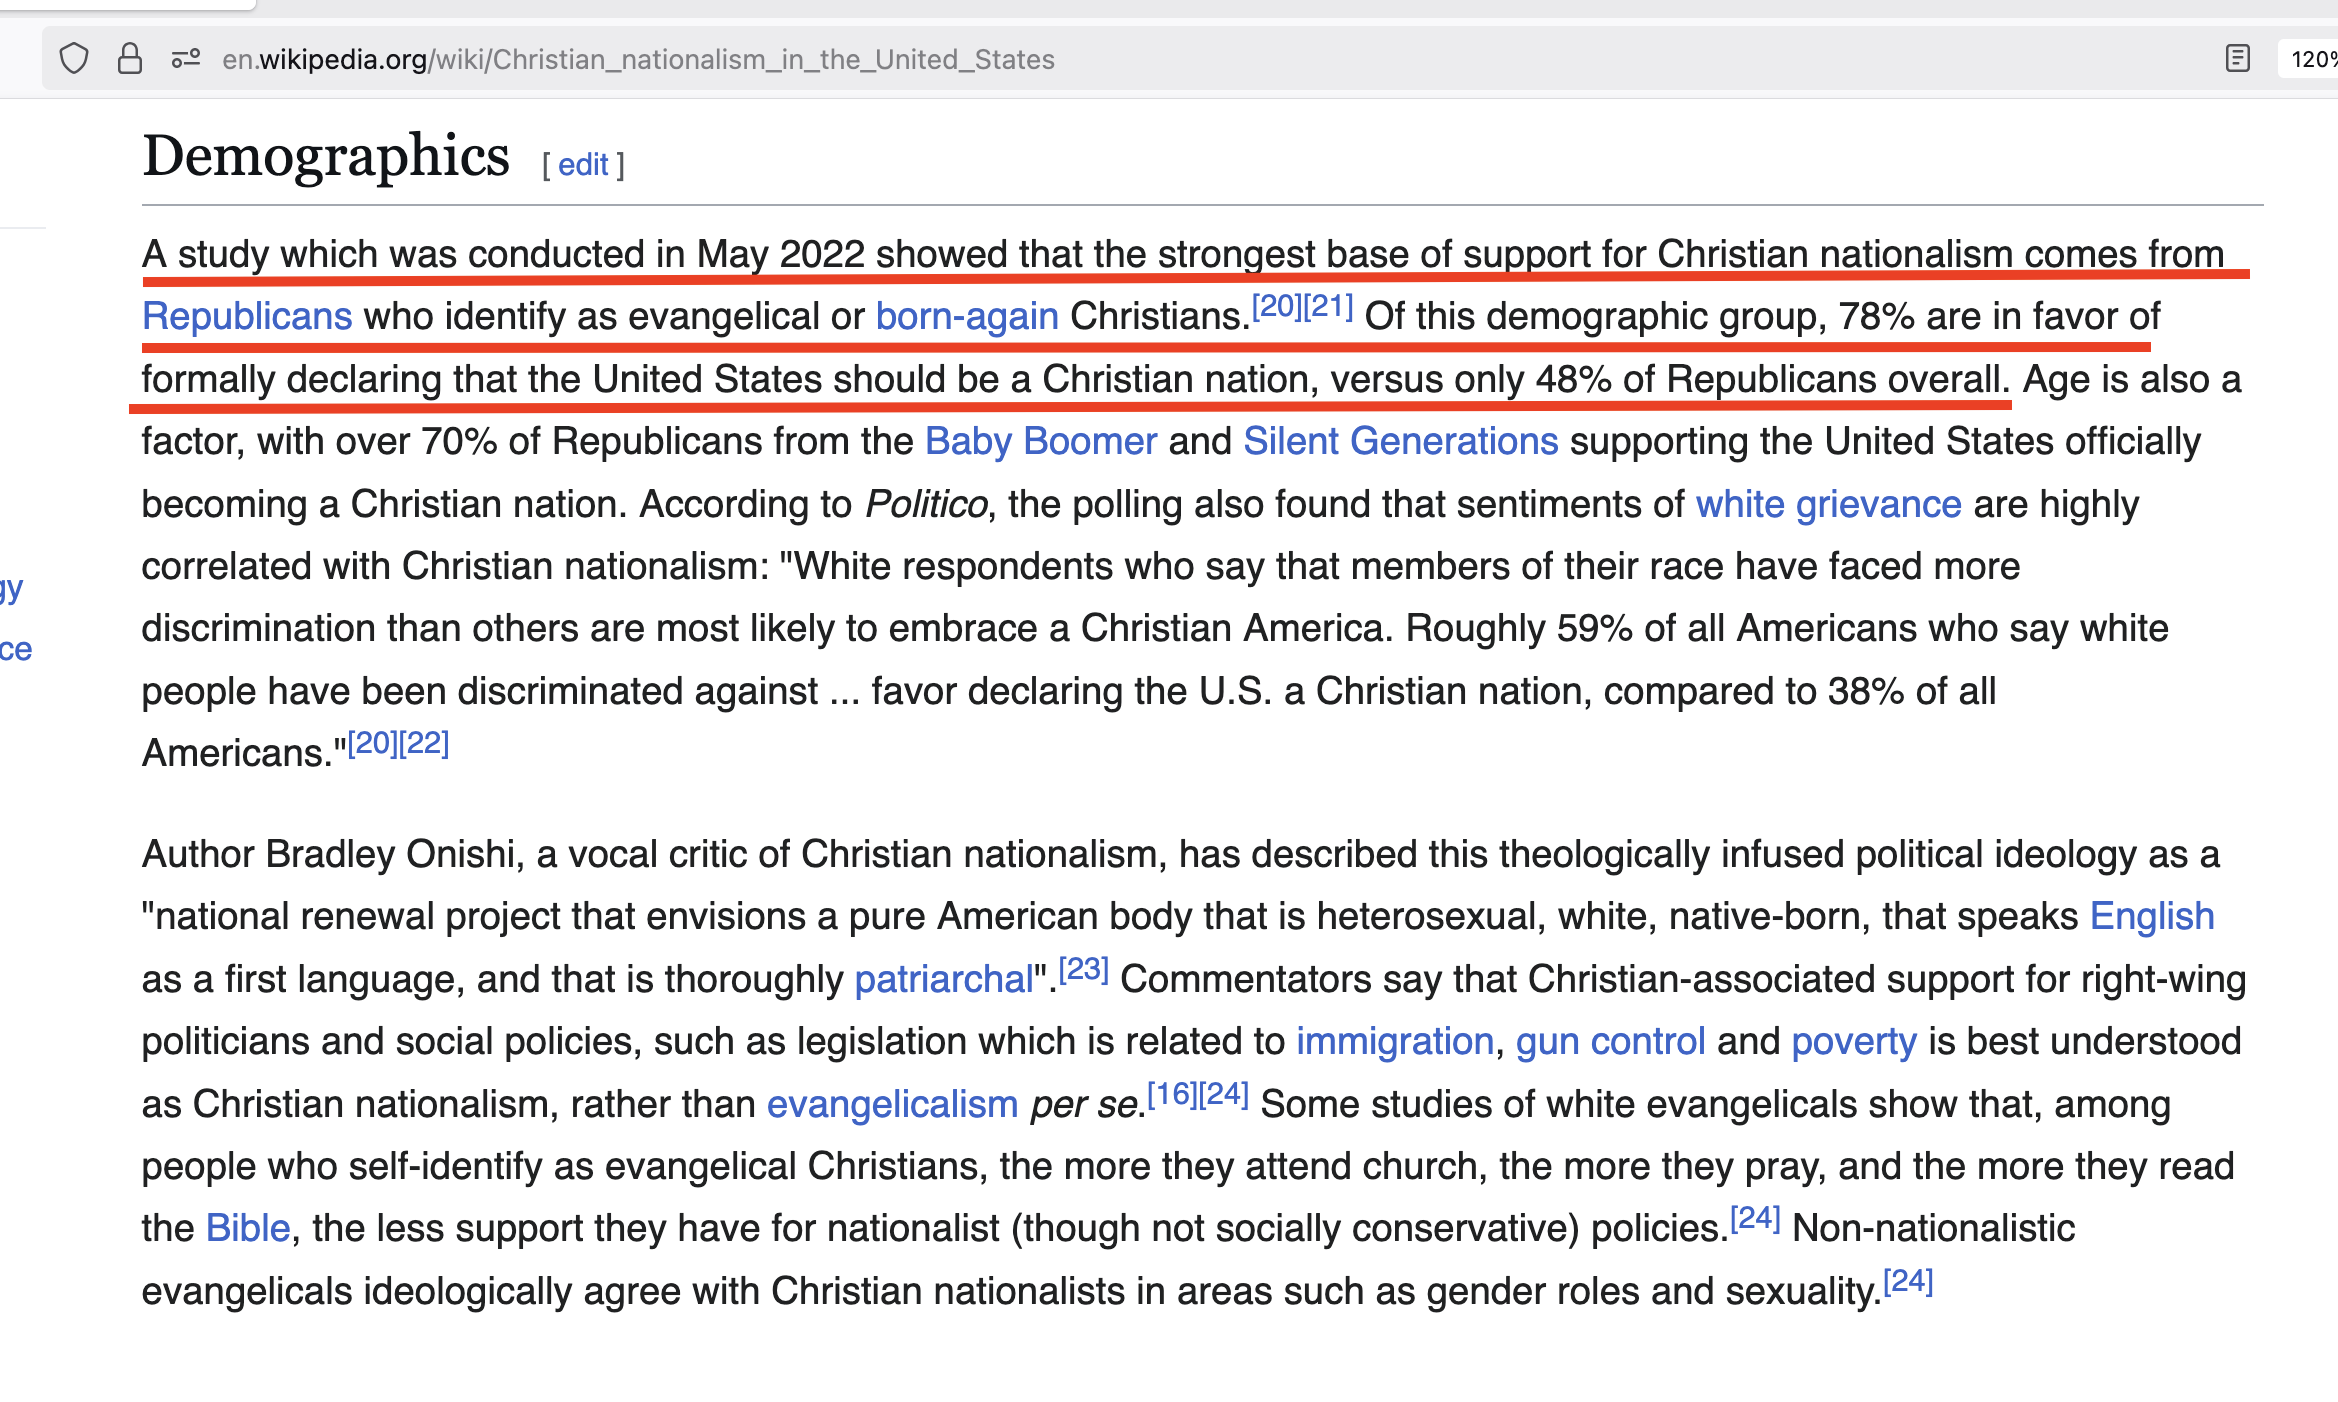Click citation reference [21] after Christians
Viewport: 2338px width, 1402px height.
(1328, 306)
